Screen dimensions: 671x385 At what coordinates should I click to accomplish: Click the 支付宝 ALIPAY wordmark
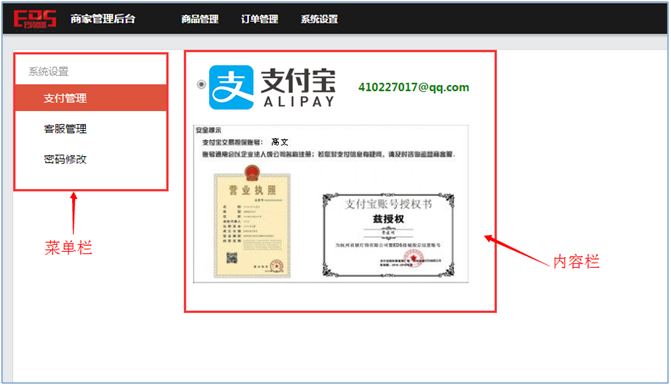(x=298, y=88)
